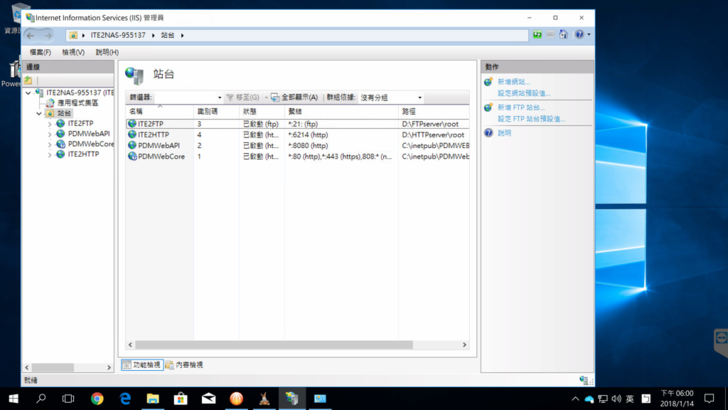Click the back navigation arrow

click(31, 35)
